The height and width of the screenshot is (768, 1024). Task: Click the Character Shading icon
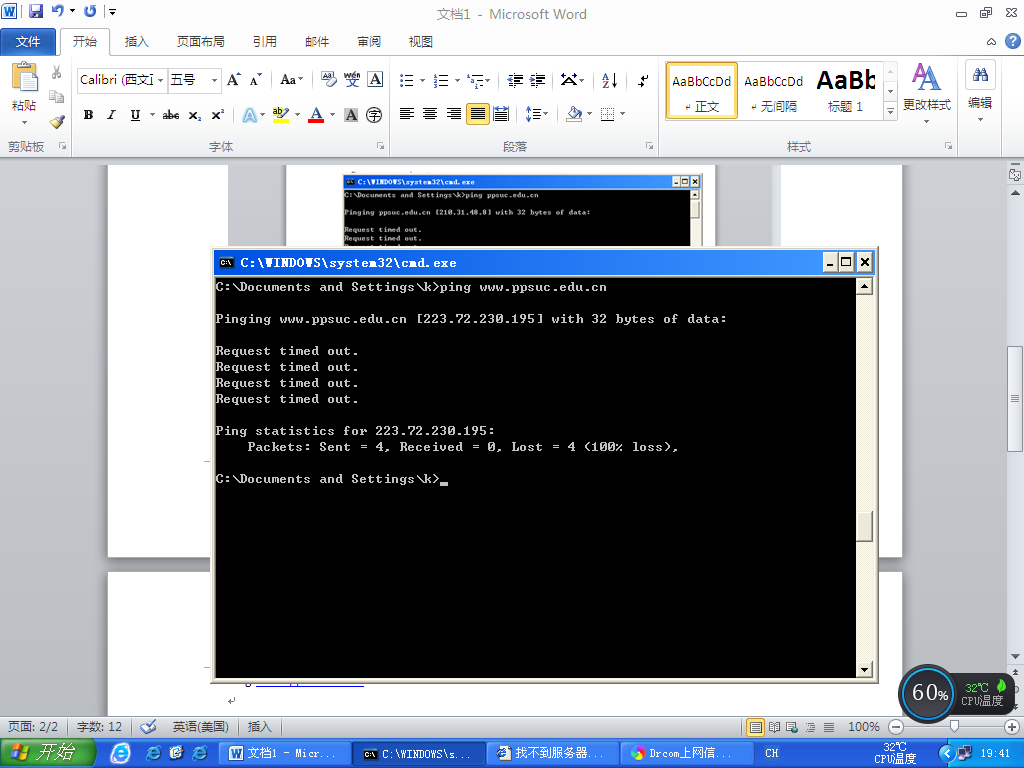click(x=351, y=115)
